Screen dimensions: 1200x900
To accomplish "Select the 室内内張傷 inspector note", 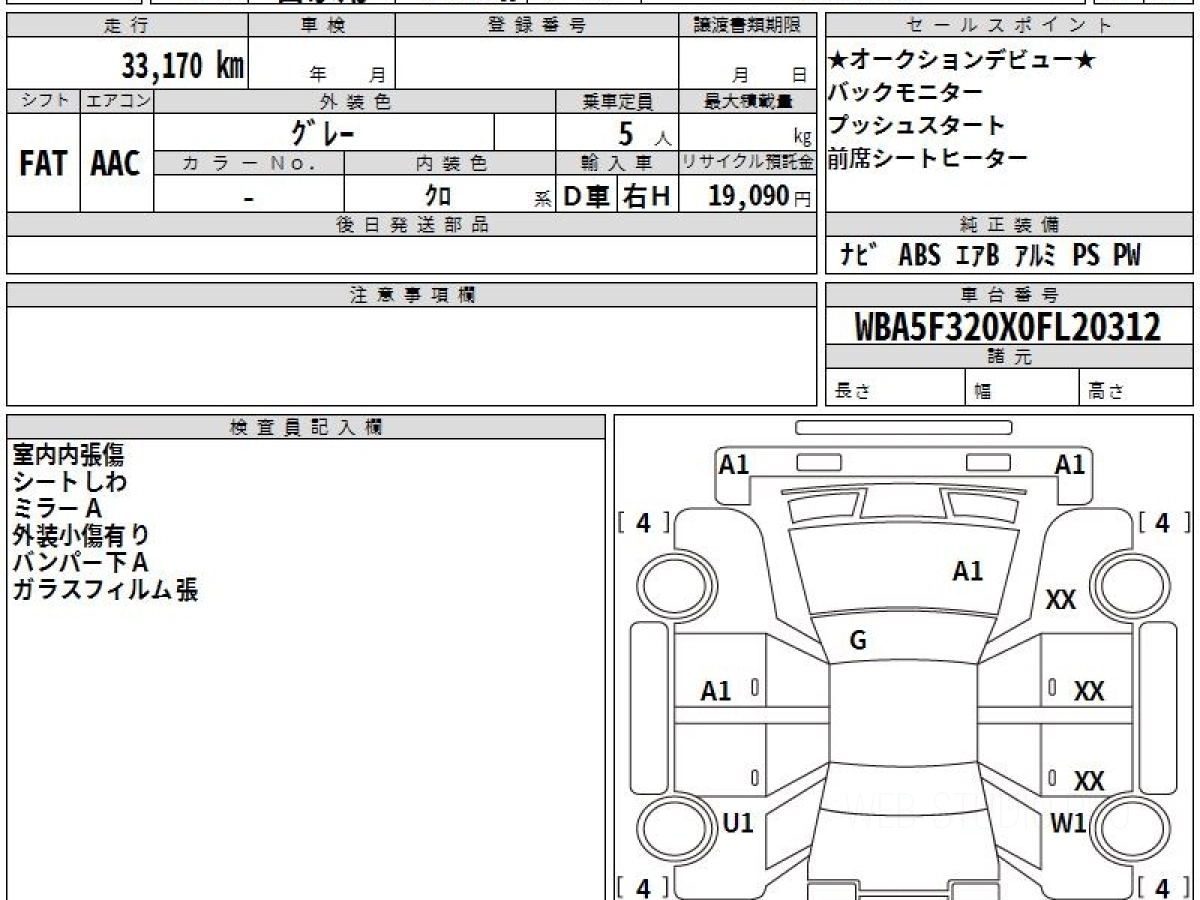I will click(x=68, y=455).
